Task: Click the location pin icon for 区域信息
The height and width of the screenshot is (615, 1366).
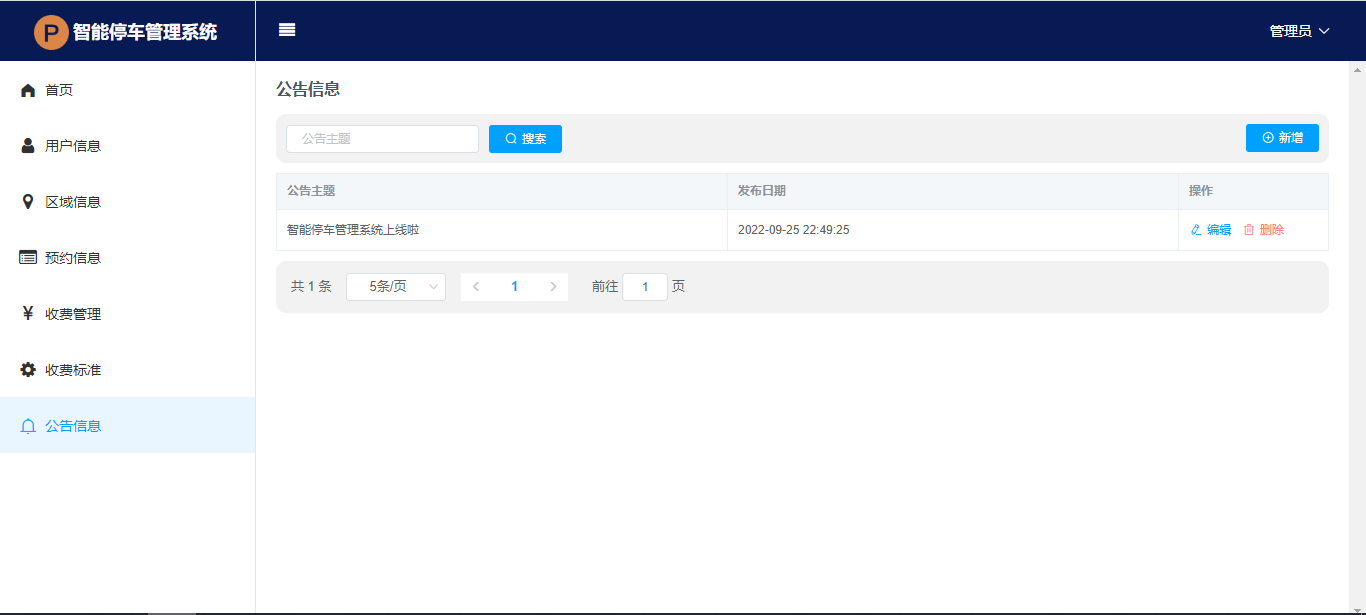Action: (28, 202)
